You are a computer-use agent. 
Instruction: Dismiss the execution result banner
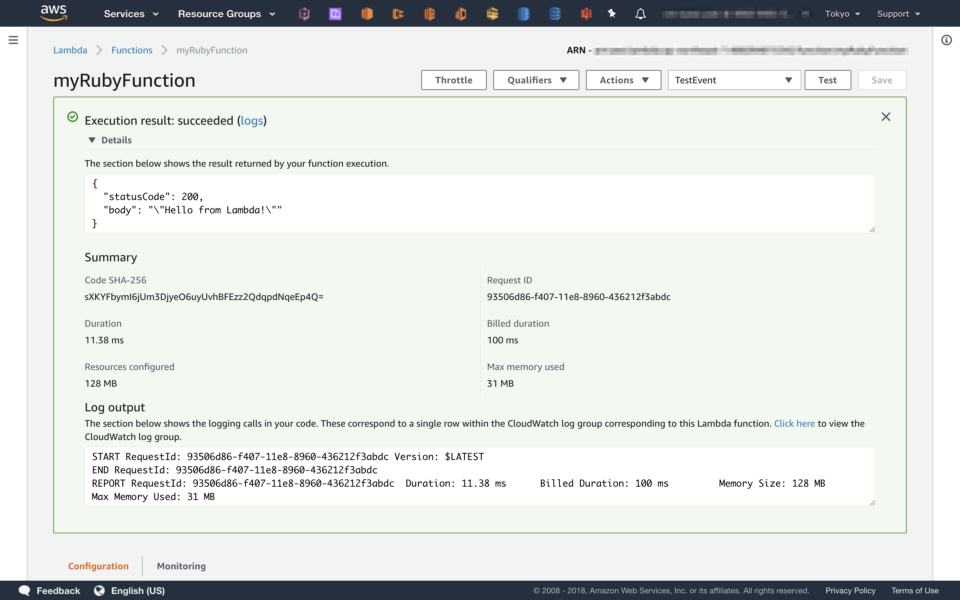click(x=885, y=116)
